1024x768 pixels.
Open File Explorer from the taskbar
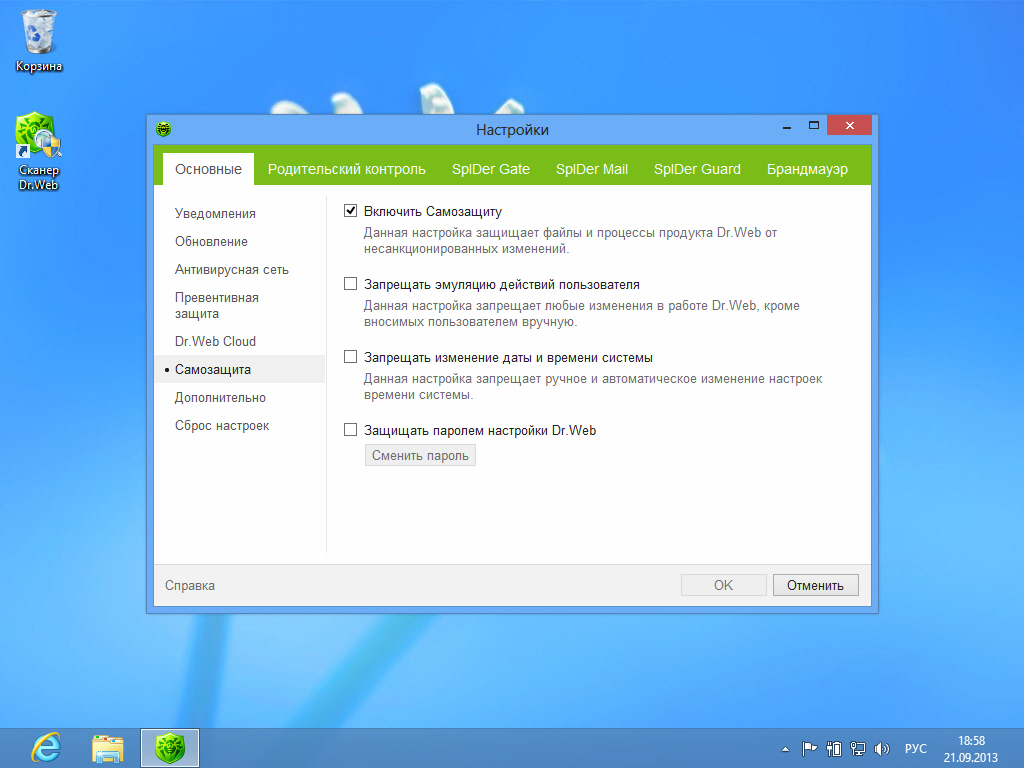[x=108, y=748]
